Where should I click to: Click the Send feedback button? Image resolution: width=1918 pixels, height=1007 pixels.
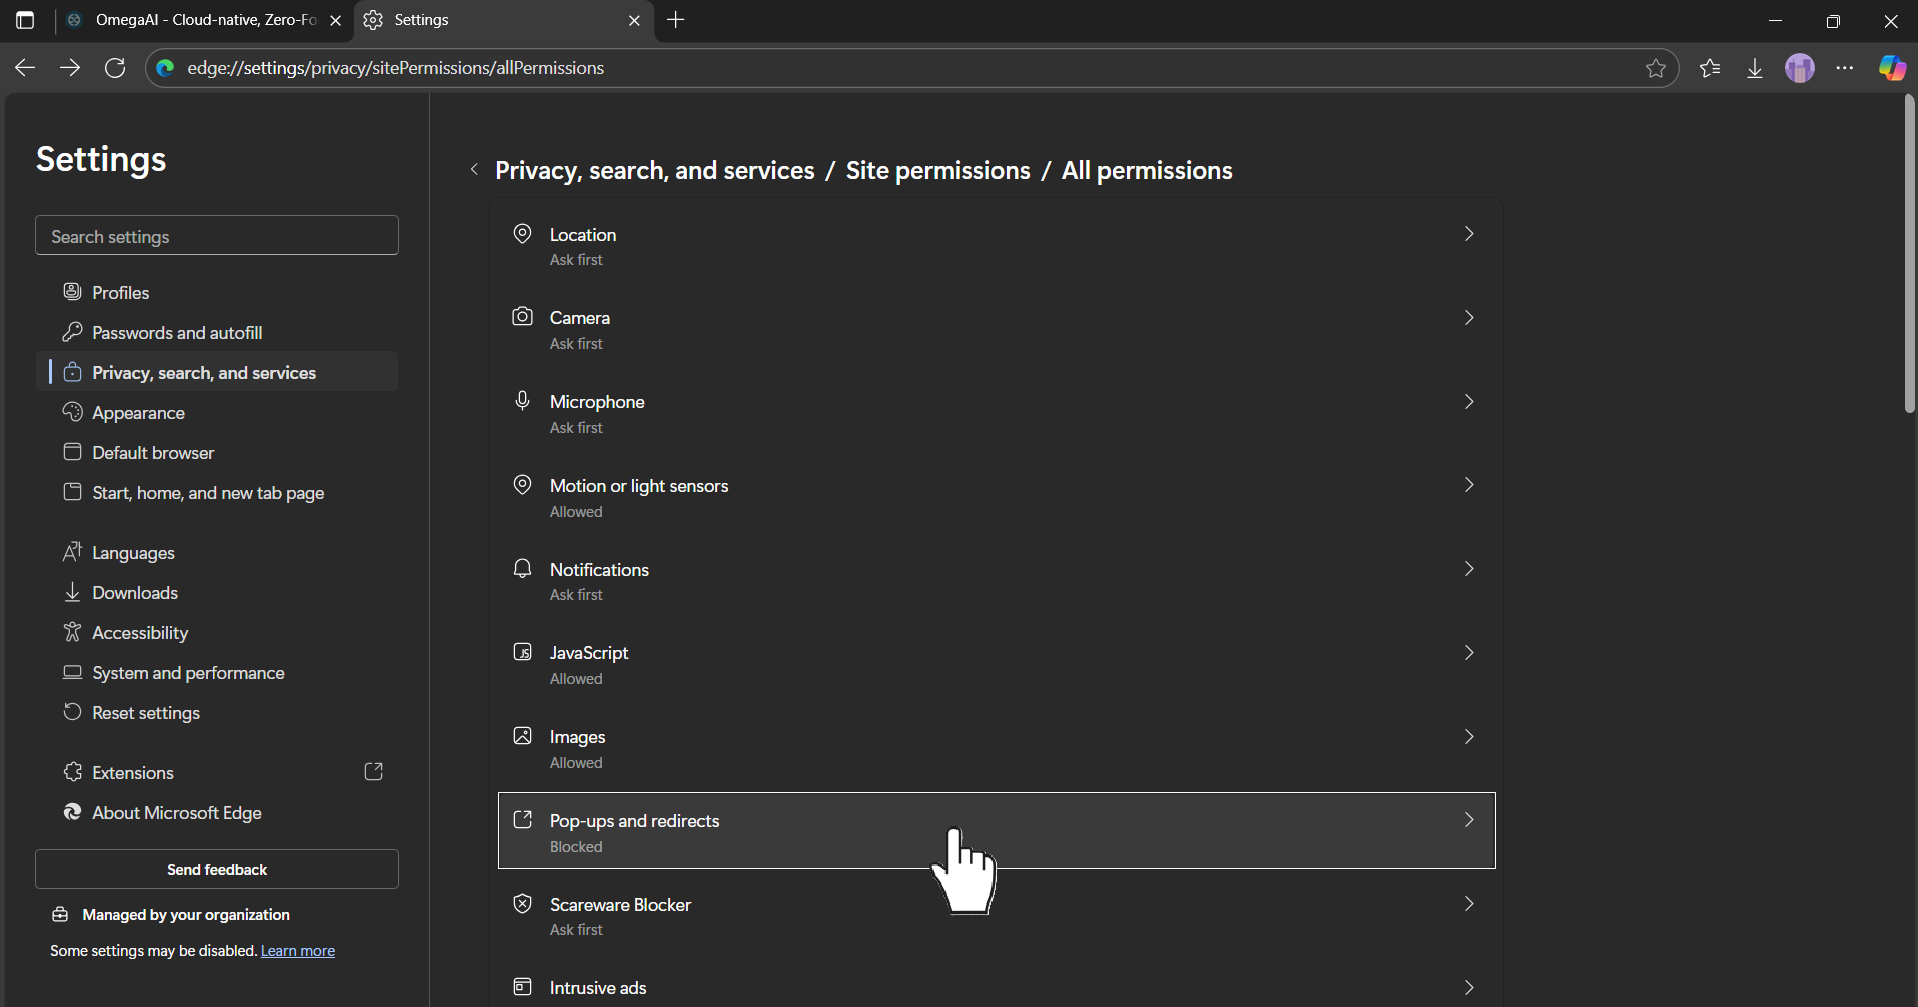(216, 869)
